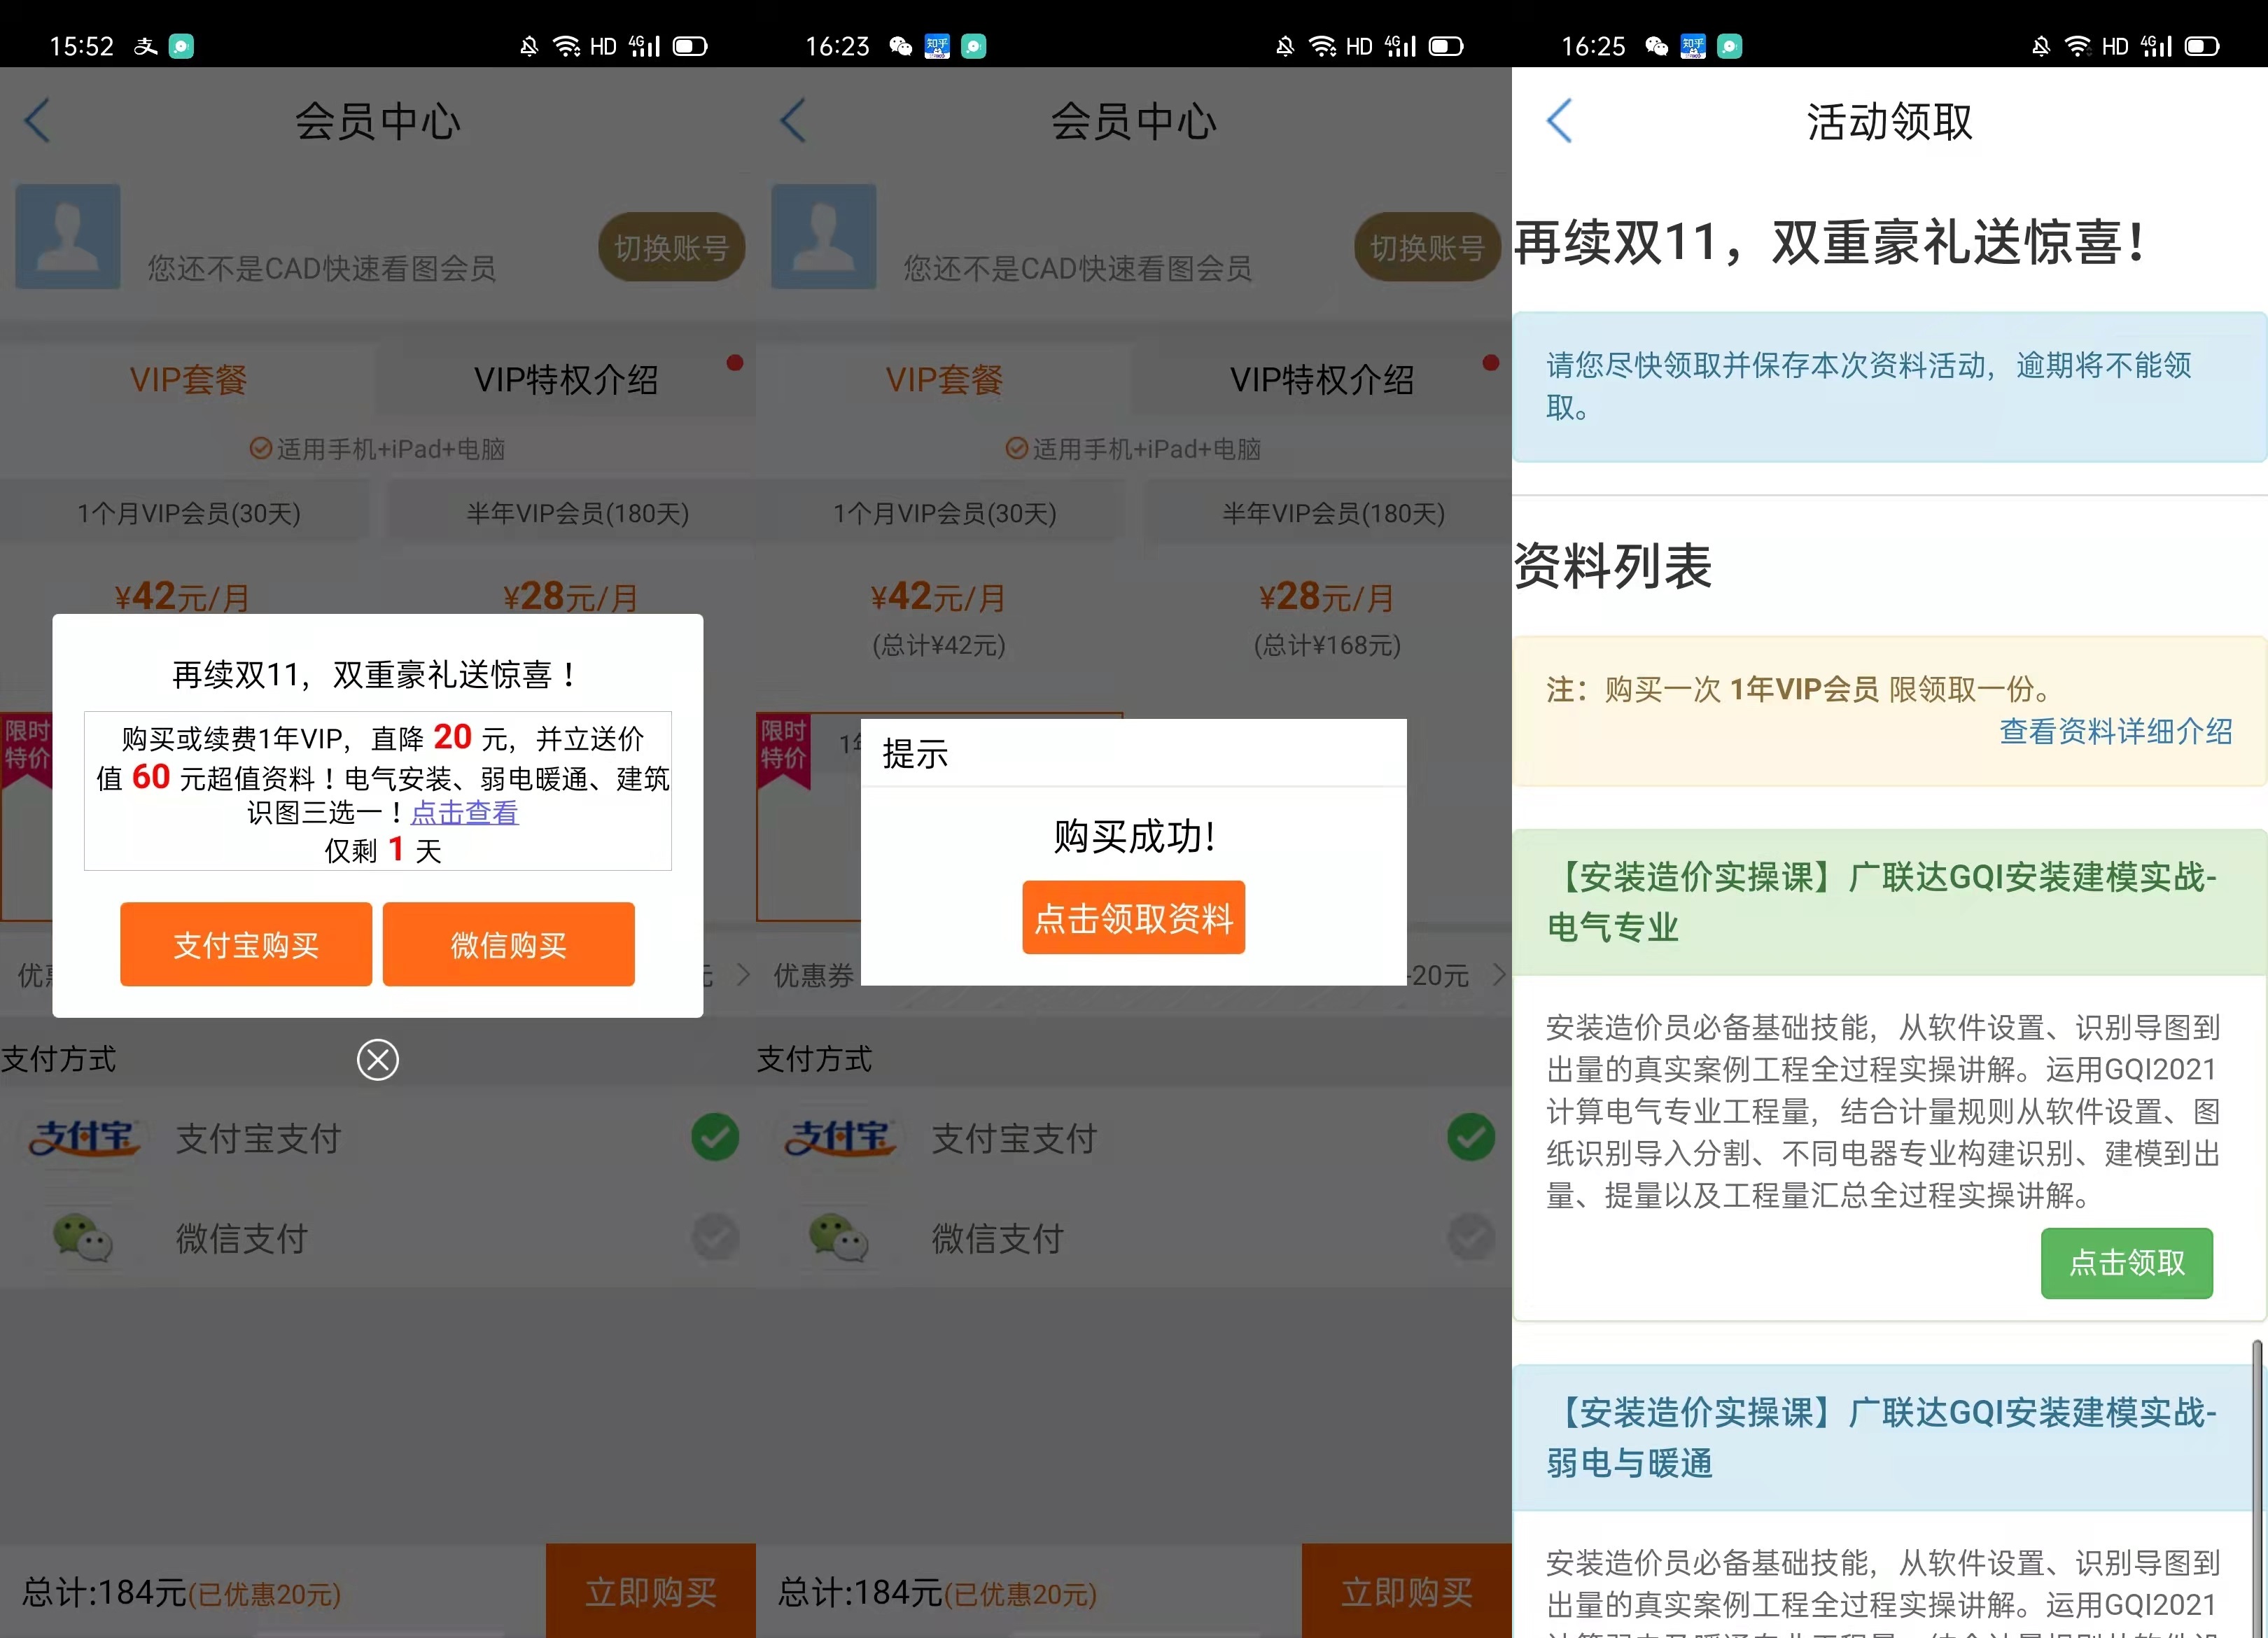The width and height of the screenshot is (2268, 1638).
Task: Select 微信支付 check mark, 16:23 screen
Action: tap(1471, 1238)
